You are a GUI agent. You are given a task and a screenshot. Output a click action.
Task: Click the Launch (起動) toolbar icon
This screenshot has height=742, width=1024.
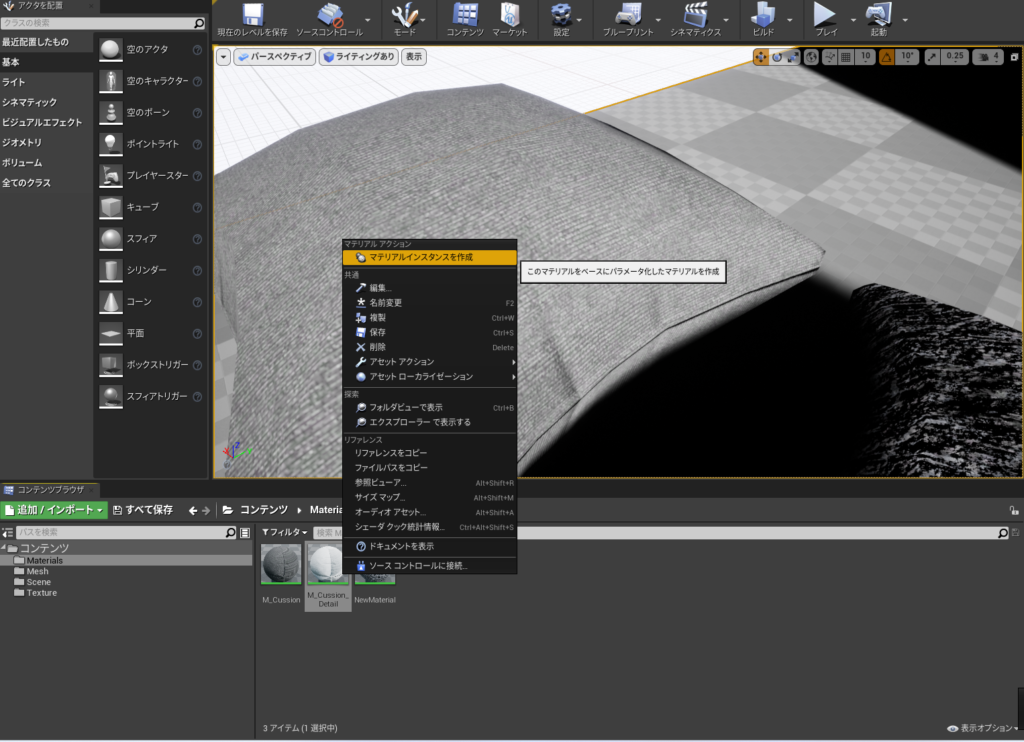[878, 14]
